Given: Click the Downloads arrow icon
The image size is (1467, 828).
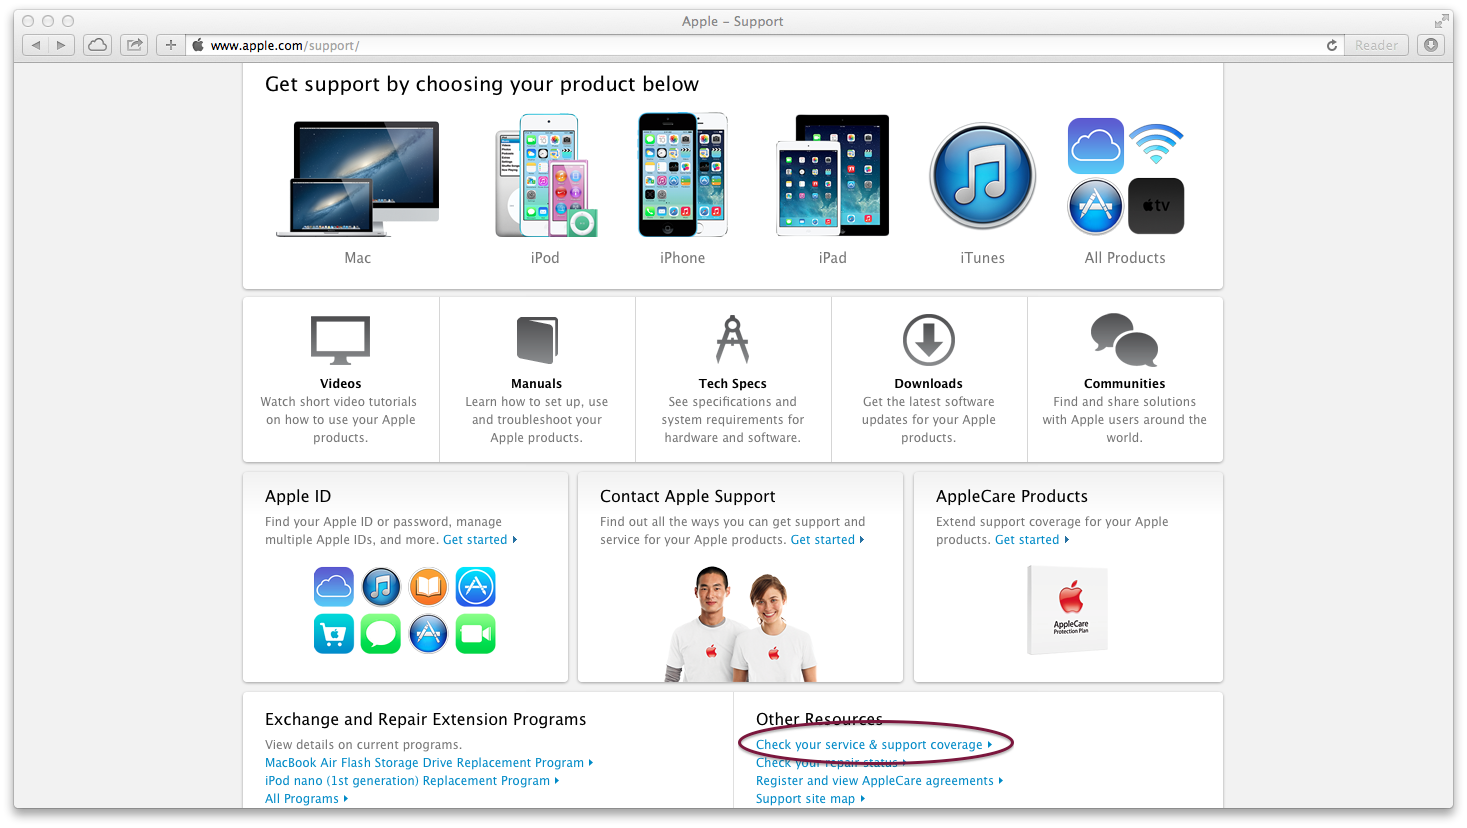Looking at the screenshot, I should (x=928, y=339).
